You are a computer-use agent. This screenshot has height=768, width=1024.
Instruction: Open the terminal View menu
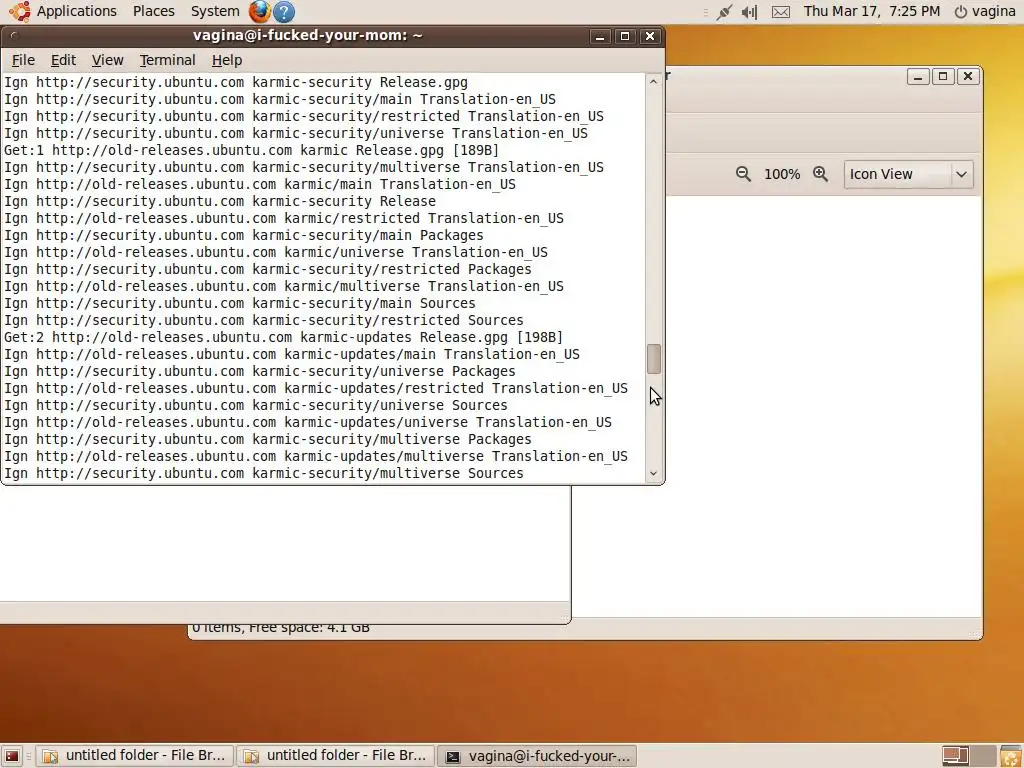coord(107,60)
